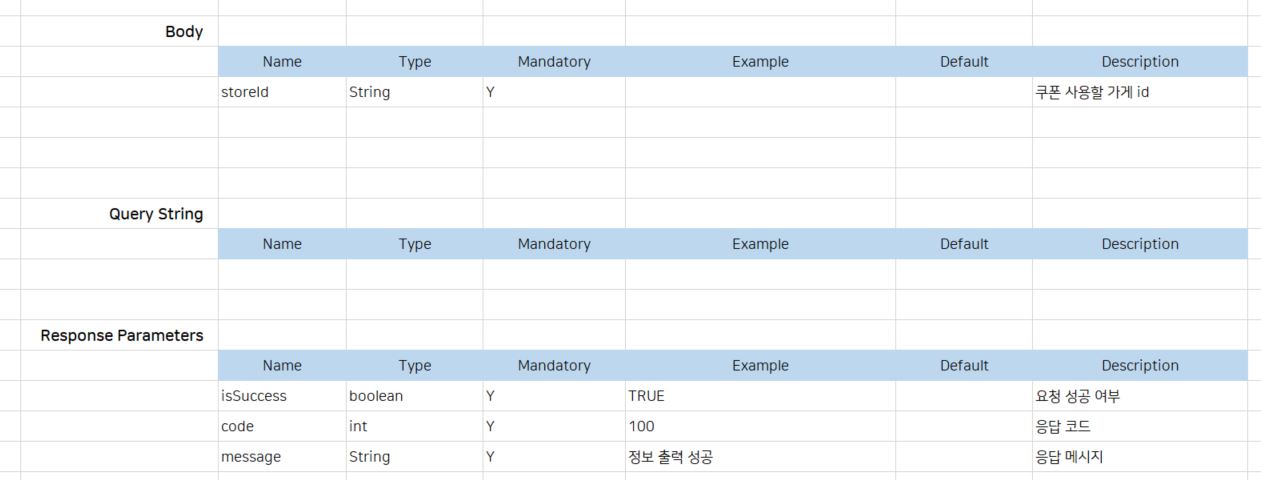Select the 응답 메시지 description cell
This screenshot has width=1261, height=480.
[x=1140, y=457]
